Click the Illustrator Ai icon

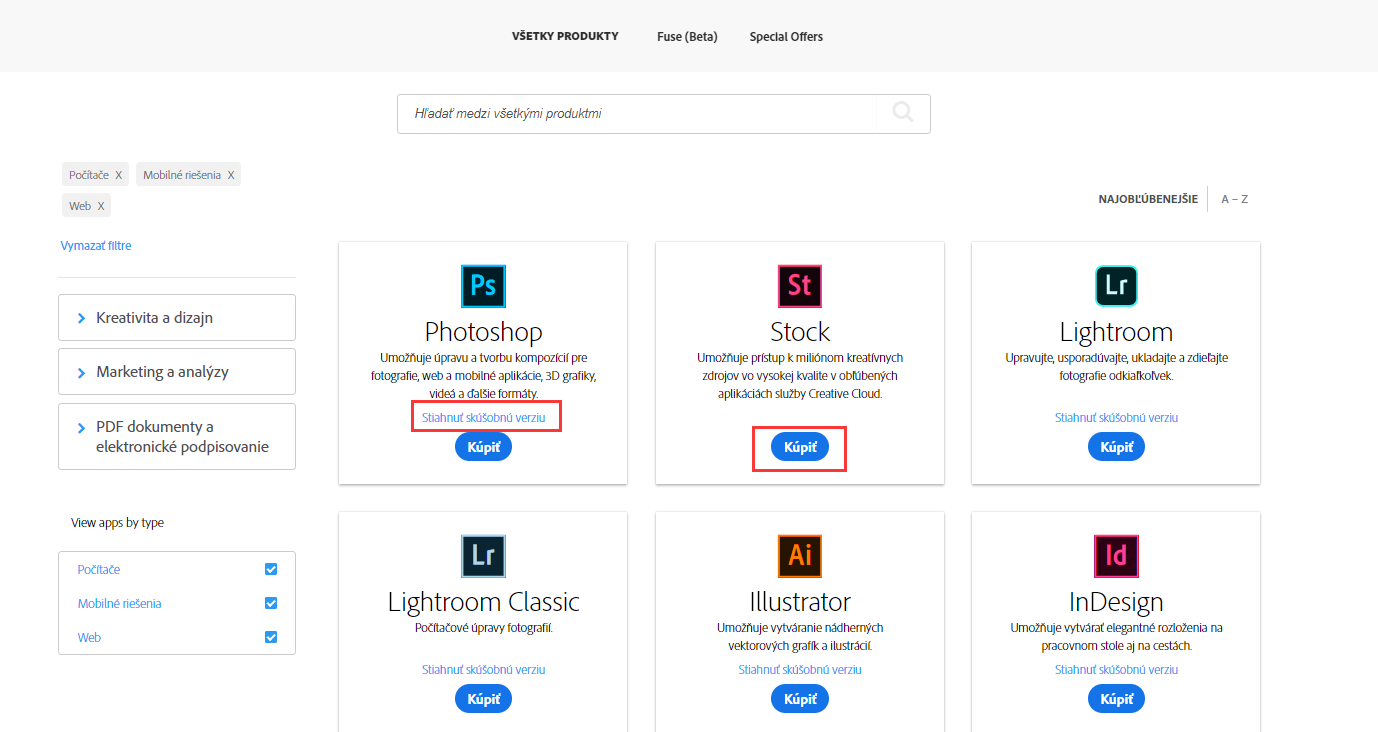point(800,556)
